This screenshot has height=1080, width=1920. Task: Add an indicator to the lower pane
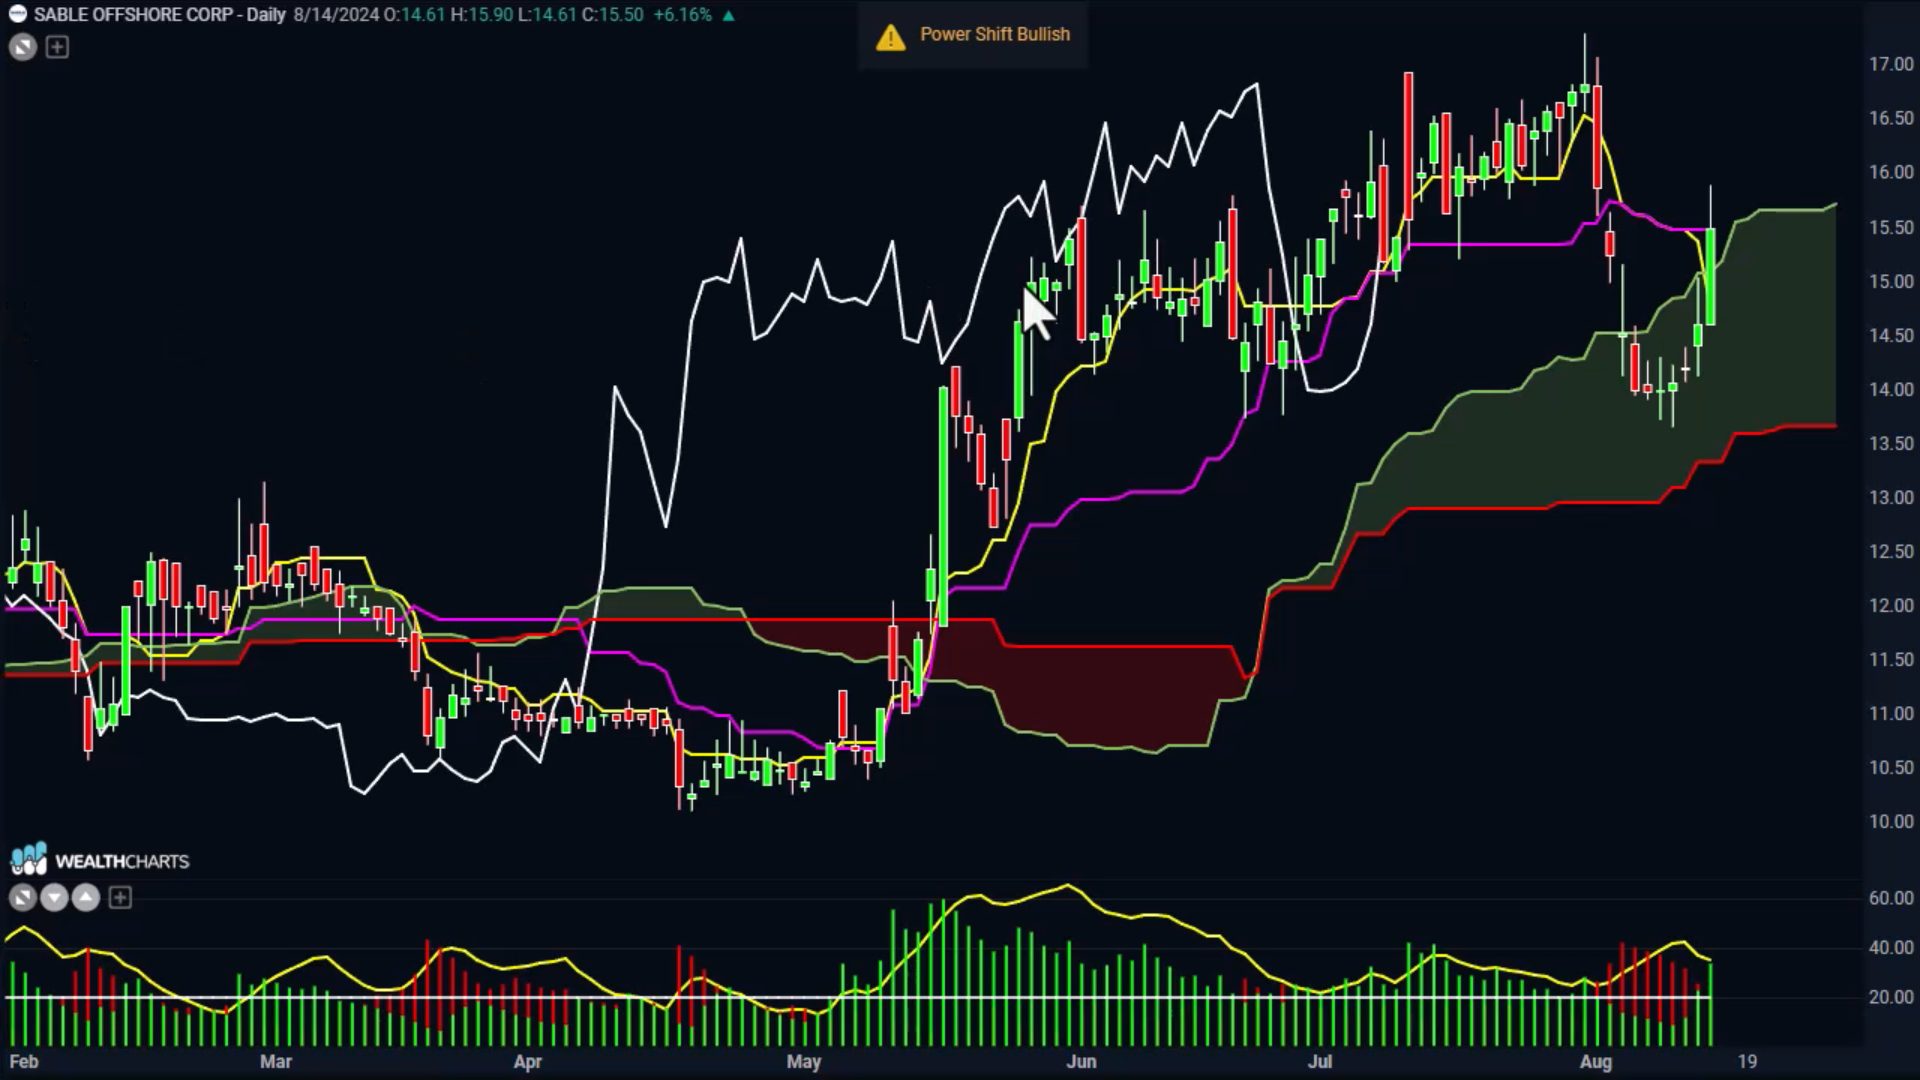click(x=120, y=898)
